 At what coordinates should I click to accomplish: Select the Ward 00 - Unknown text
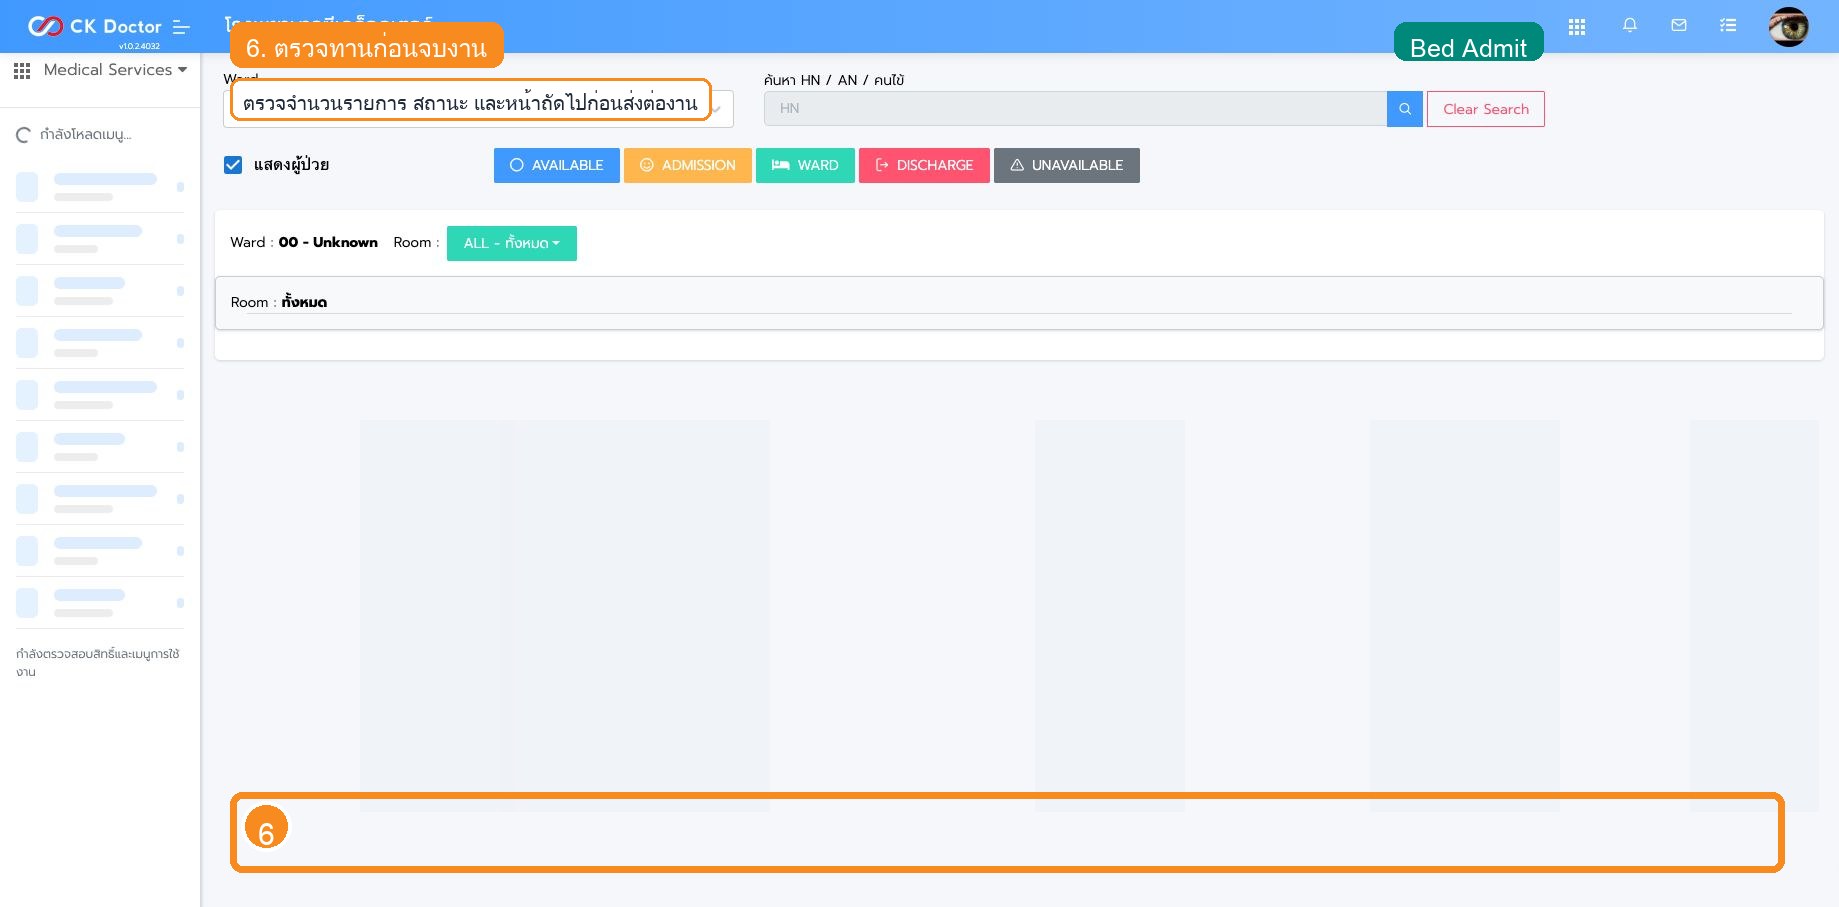click(304, 242)
